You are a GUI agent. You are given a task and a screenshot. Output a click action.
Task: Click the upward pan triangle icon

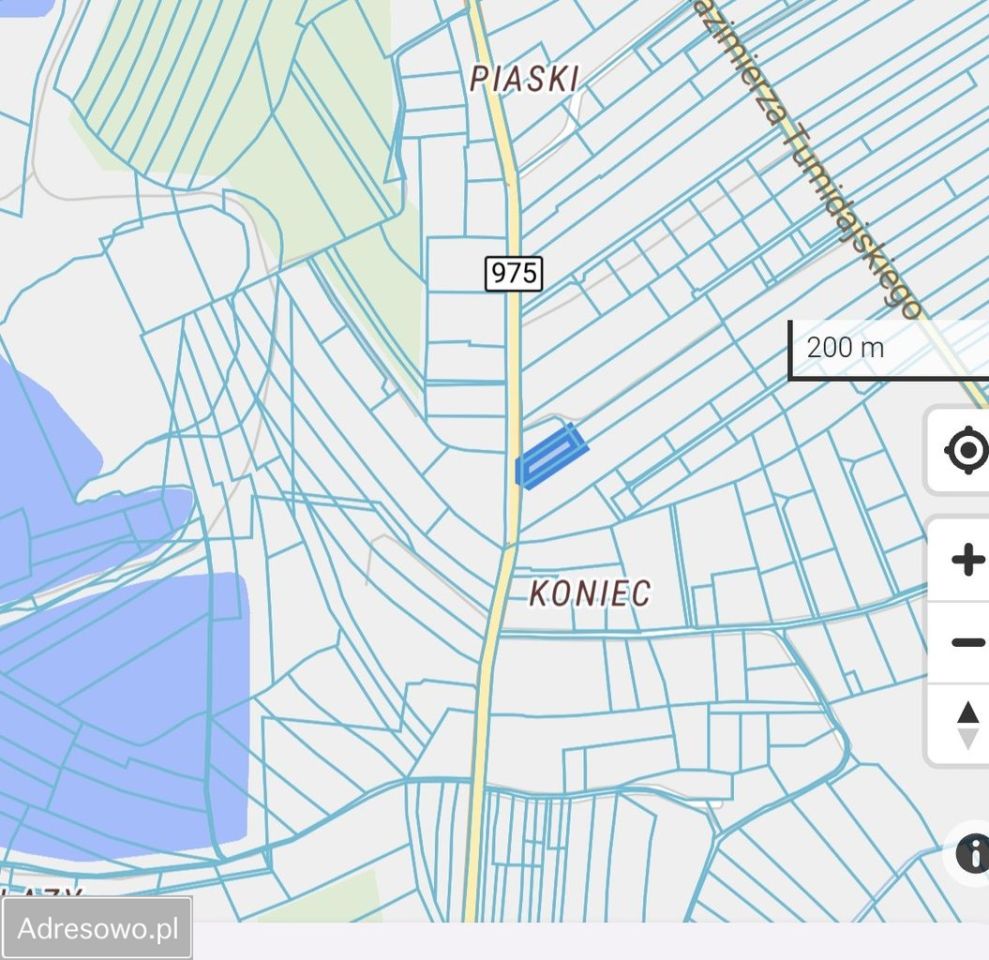[x=966, y=712]
